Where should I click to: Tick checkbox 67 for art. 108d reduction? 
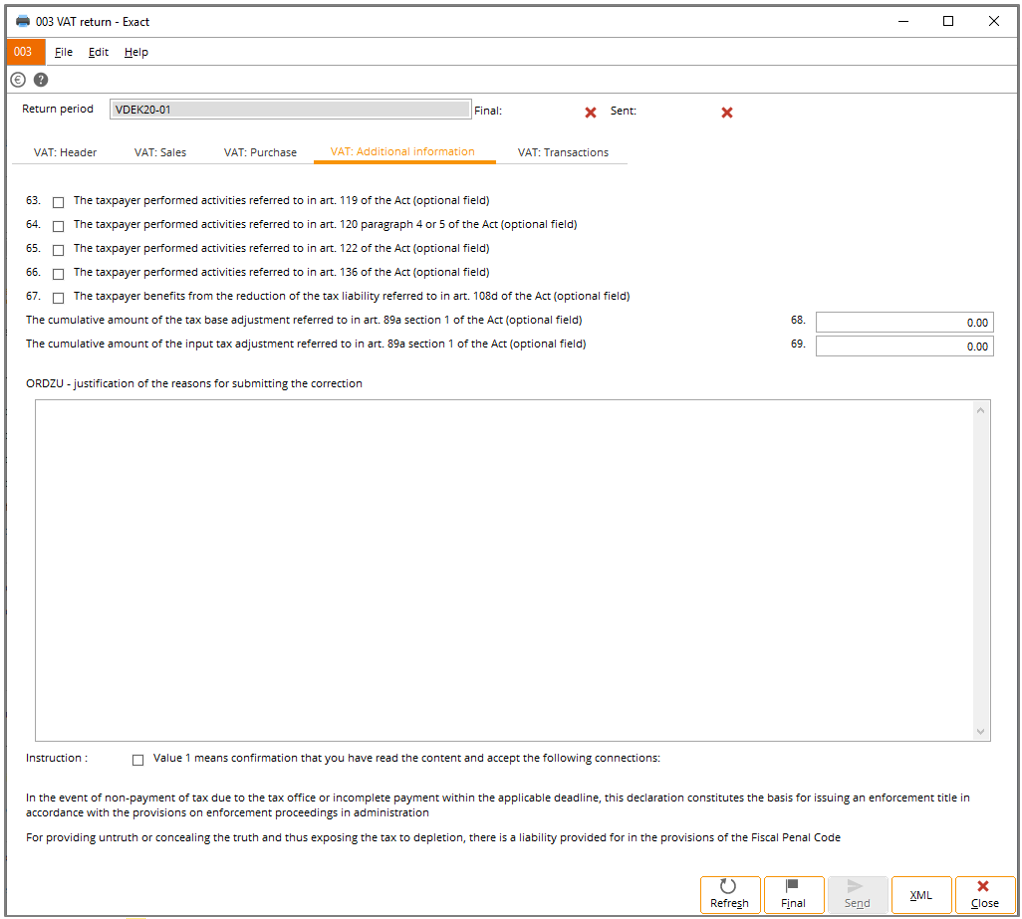pyautogui.click(x=59, y=298)
